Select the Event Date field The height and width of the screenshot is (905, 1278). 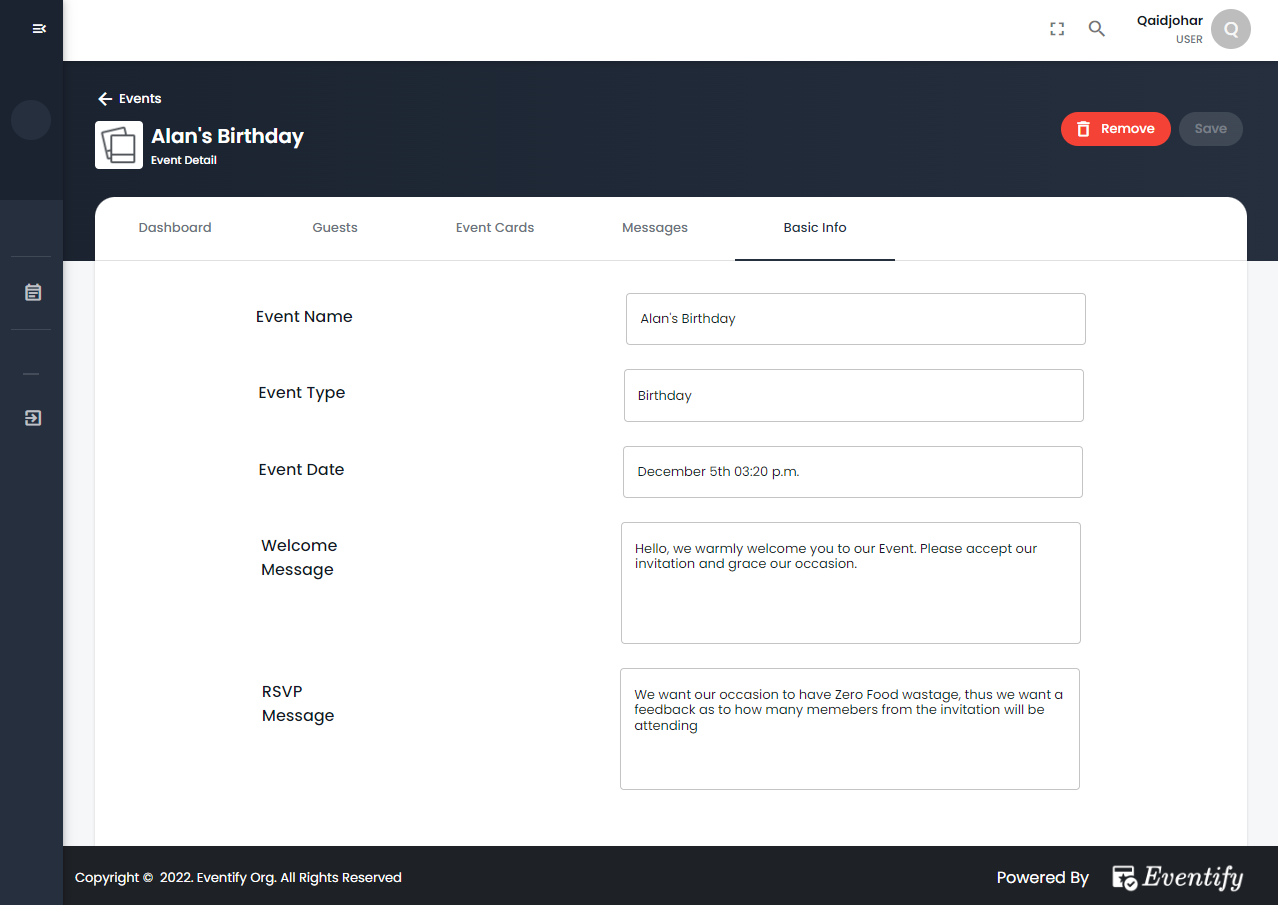(852, 471)
